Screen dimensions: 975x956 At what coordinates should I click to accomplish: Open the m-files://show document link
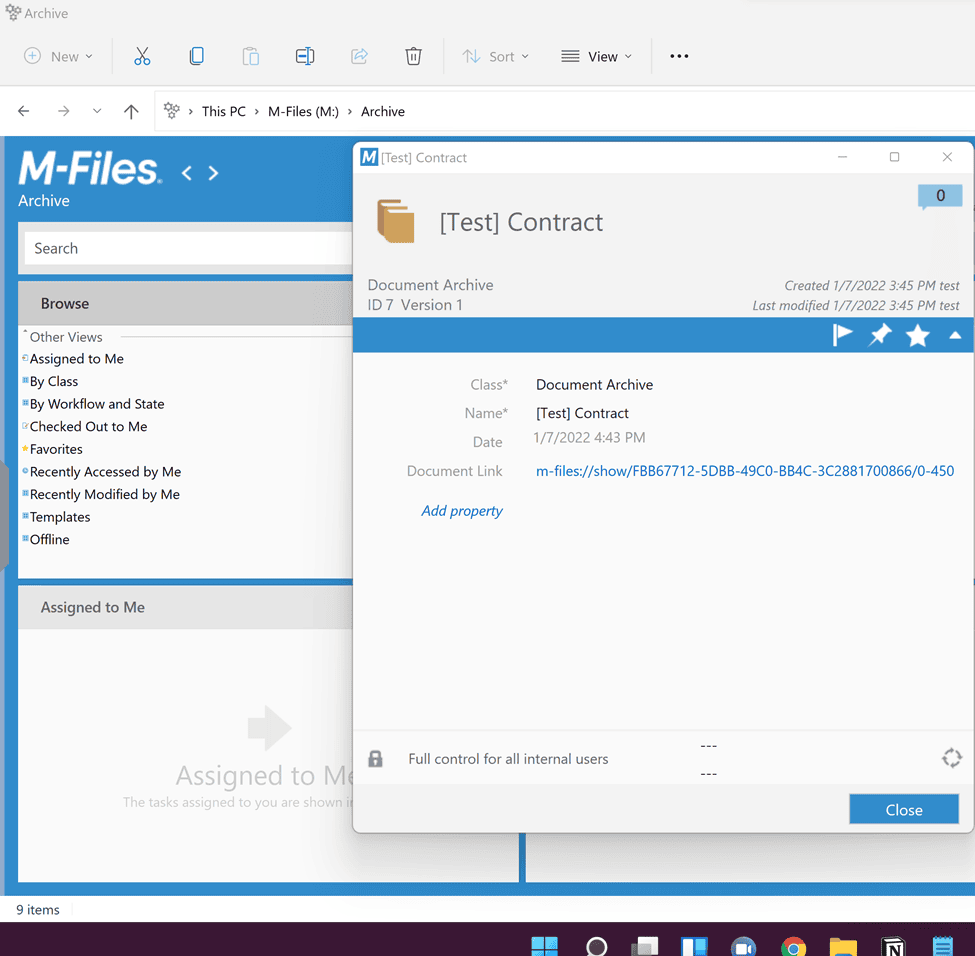[x=744, y=471]
